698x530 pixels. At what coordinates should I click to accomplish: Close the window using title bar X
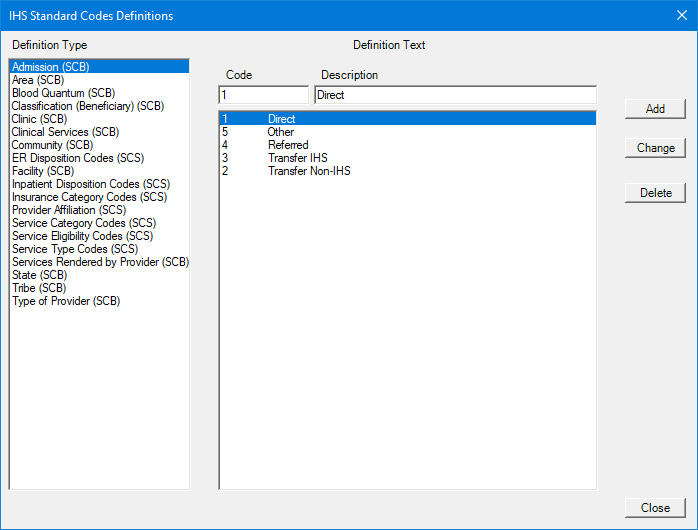pyautogui.click(x=682, y=15)
